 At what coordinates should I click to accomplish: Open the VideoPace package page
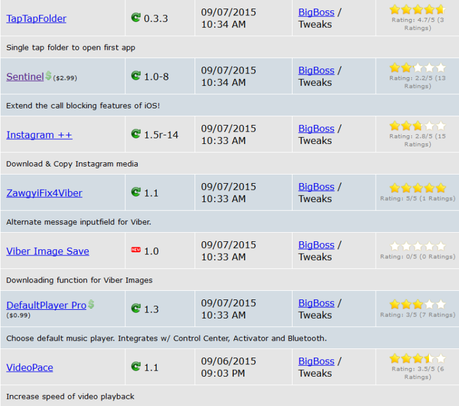(x=30, y=367)
